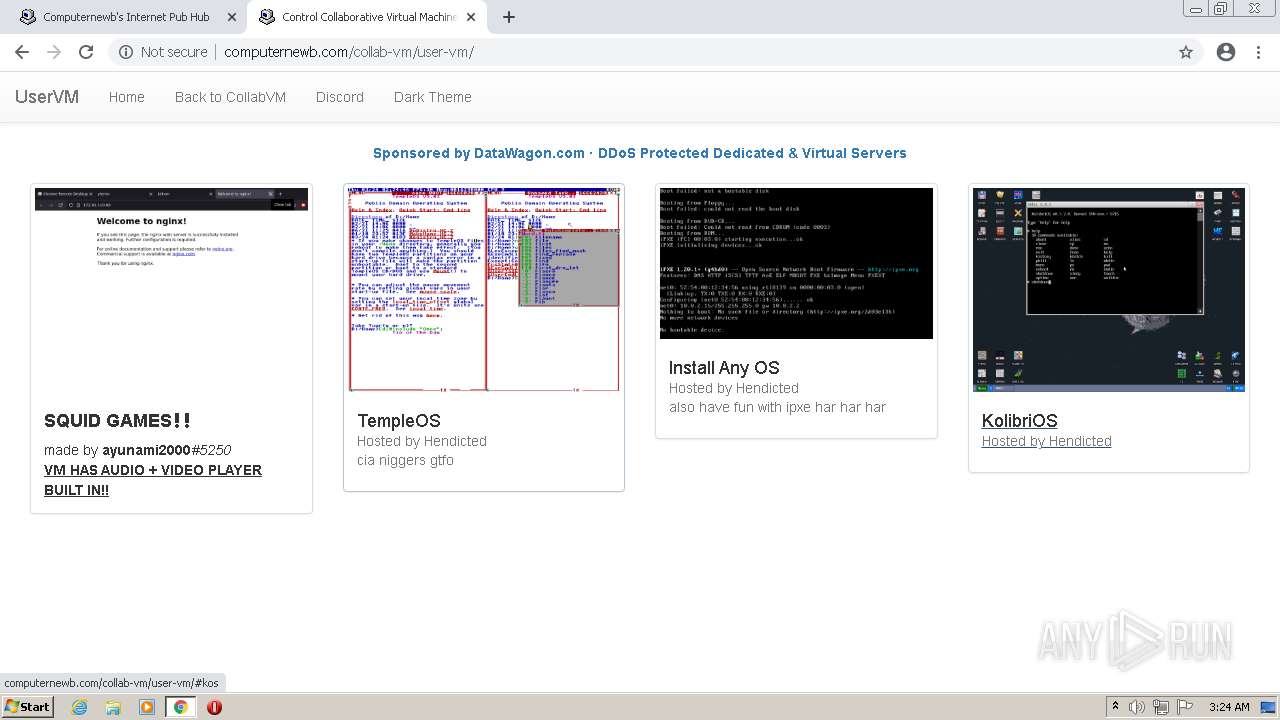Reload the page with the refresh icon
The width and height of the screenshot is (1280, 720).
(x=86, y=52)
